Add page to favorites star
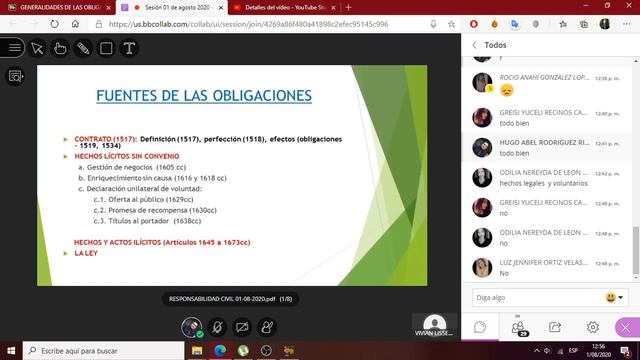 click(x=451, y=24)
